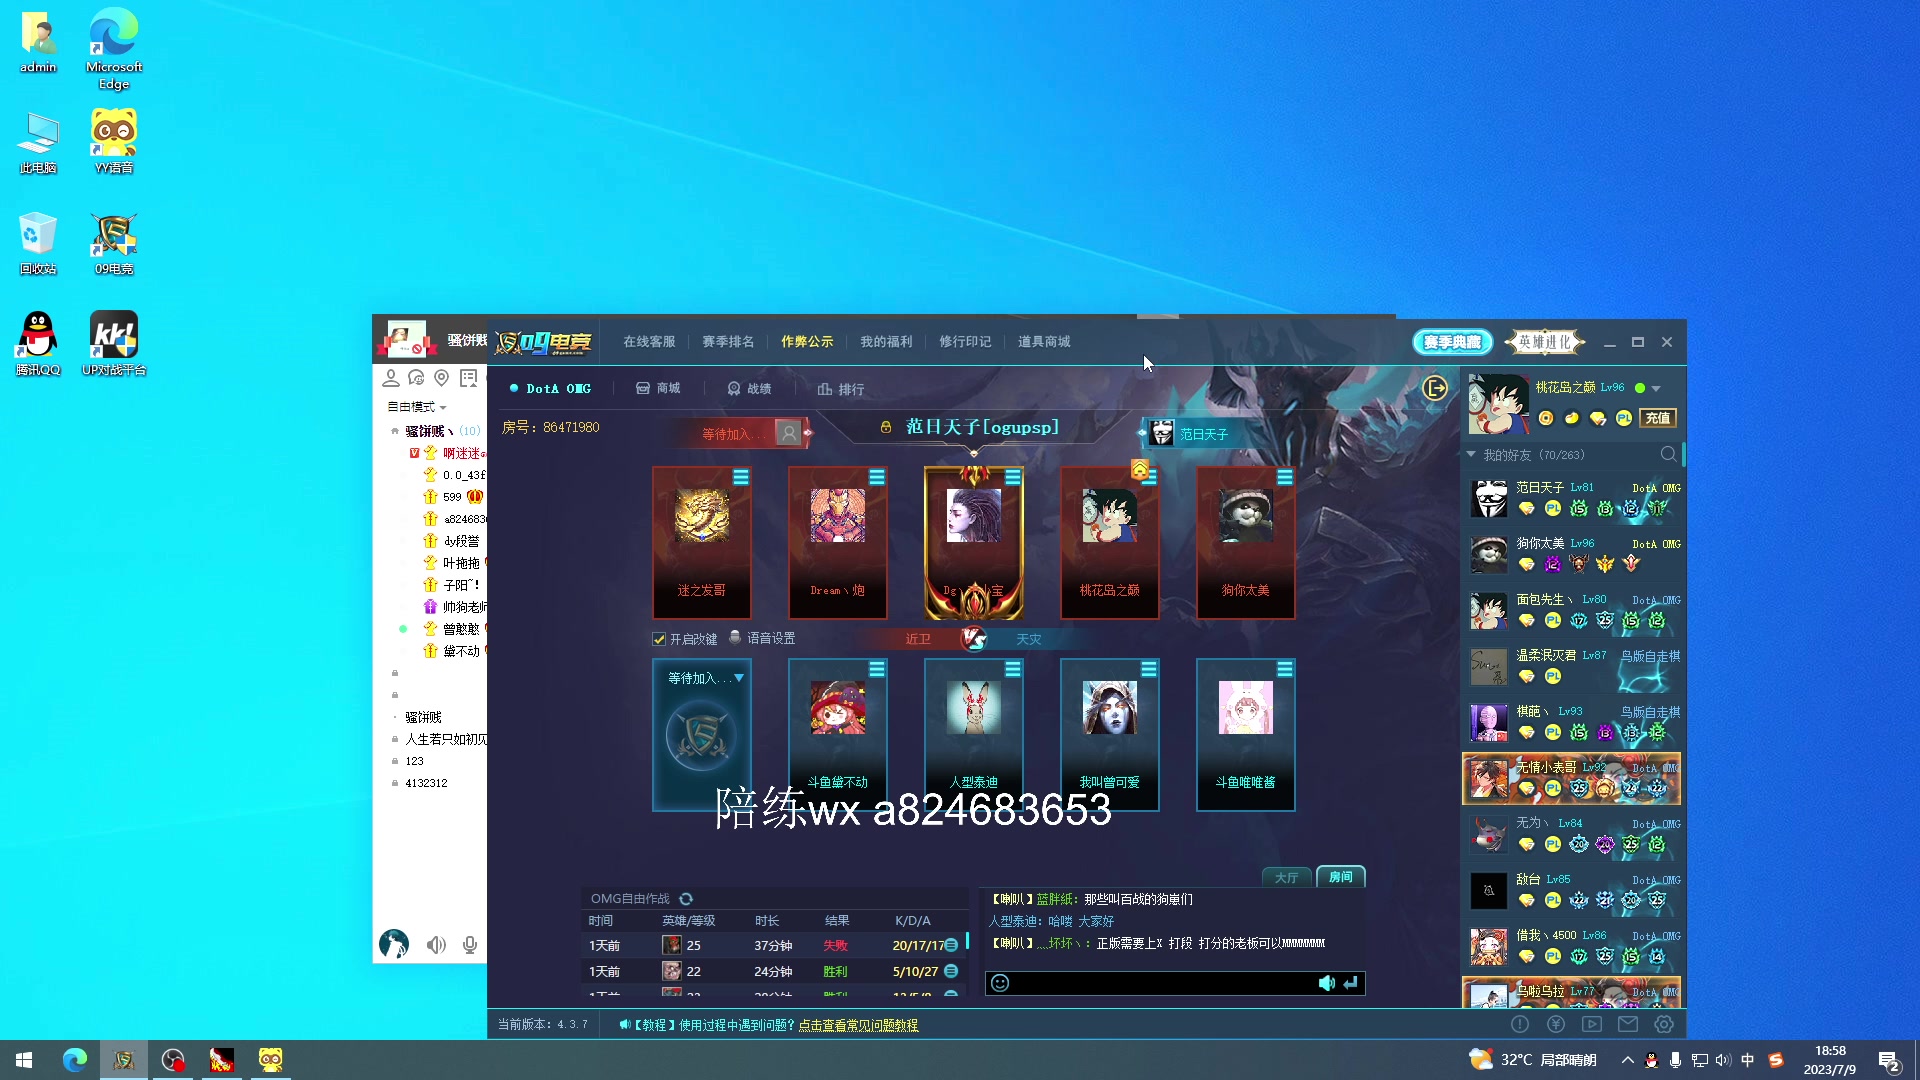Open the 商城 shop icon tab
The width and height of the screenshot is (1920, 1080).
[x=658, y=389]
